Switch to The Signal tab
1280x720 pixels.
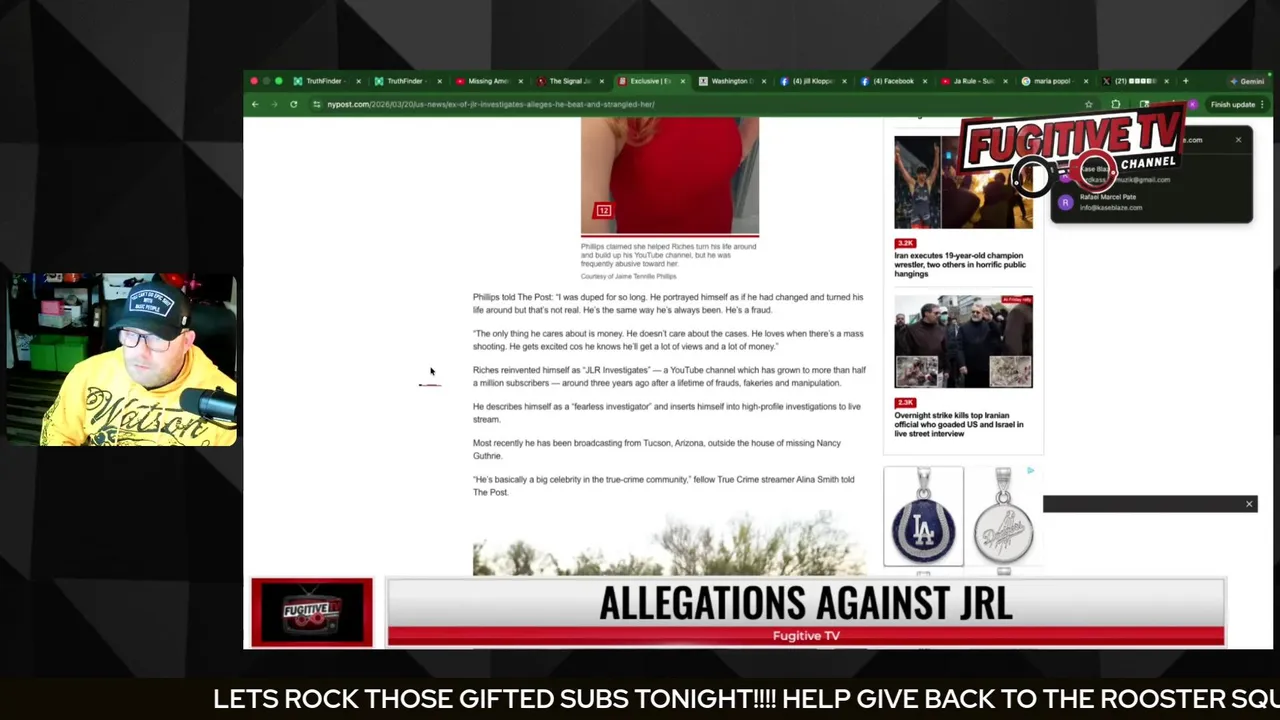569,81
